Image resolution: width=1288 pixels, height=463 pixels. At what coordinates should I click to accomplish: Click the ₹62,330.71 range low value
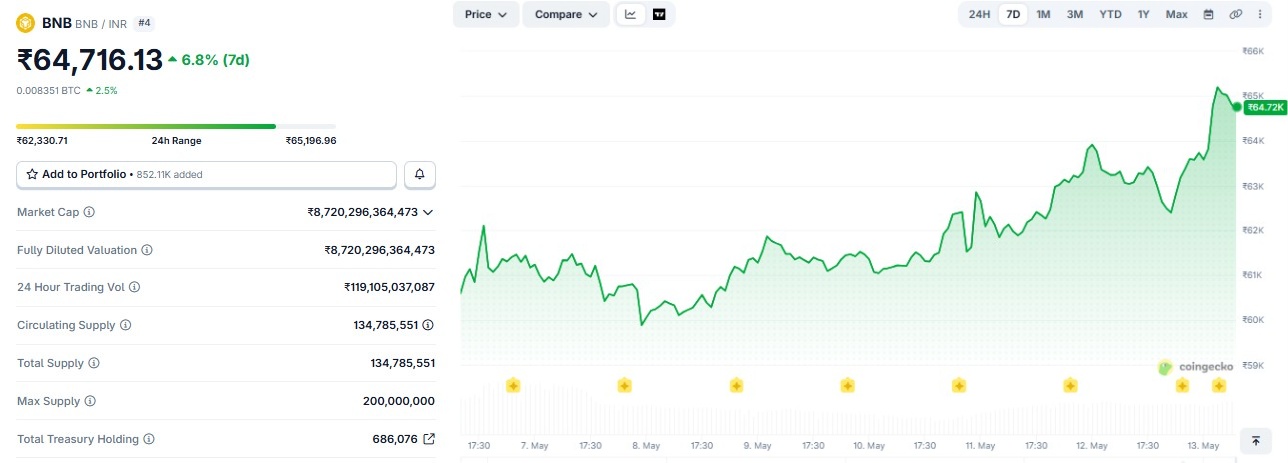pyautogui.click(x=42, y=141)
